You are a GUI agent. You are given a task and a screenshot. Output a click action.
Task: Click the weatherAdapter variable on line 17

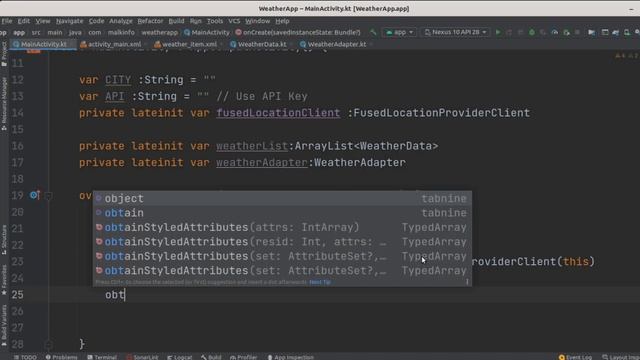tap(262, 162)
